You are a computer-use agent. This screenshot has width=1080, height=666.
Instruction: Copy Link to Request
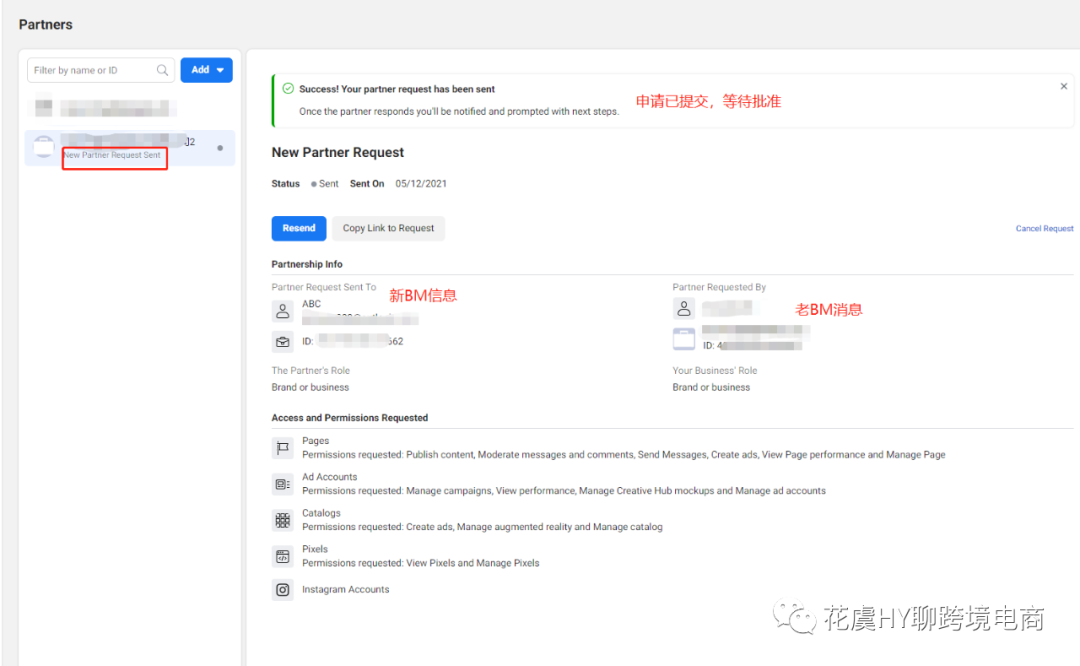tap(388, 228)
